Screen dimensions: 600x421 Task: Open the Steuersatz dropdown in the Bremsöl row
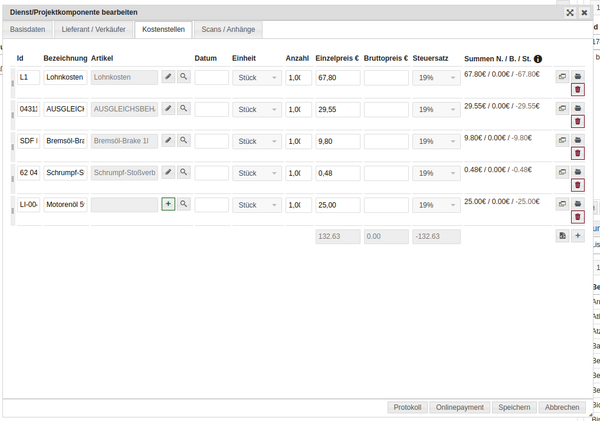[x=436, y=141]
